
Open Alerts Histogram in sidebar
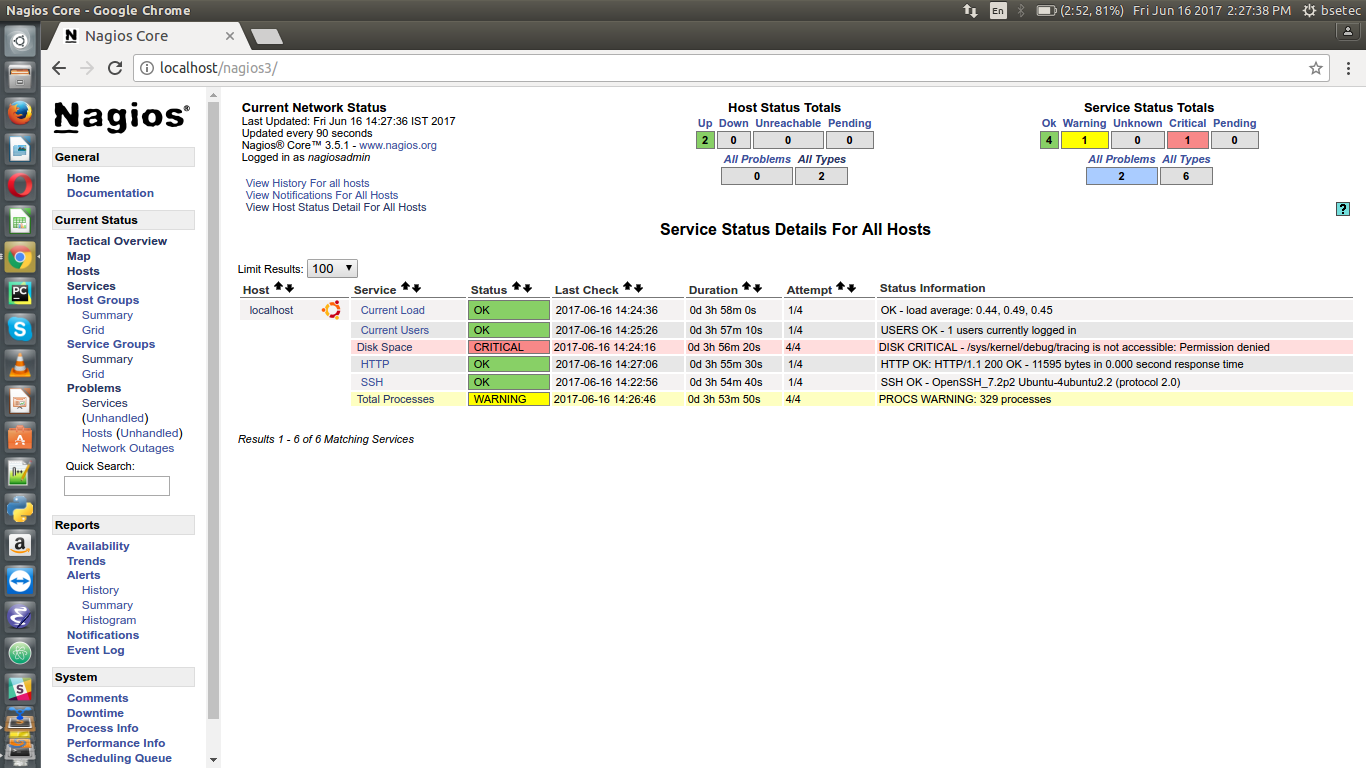(x=109, y=620)
